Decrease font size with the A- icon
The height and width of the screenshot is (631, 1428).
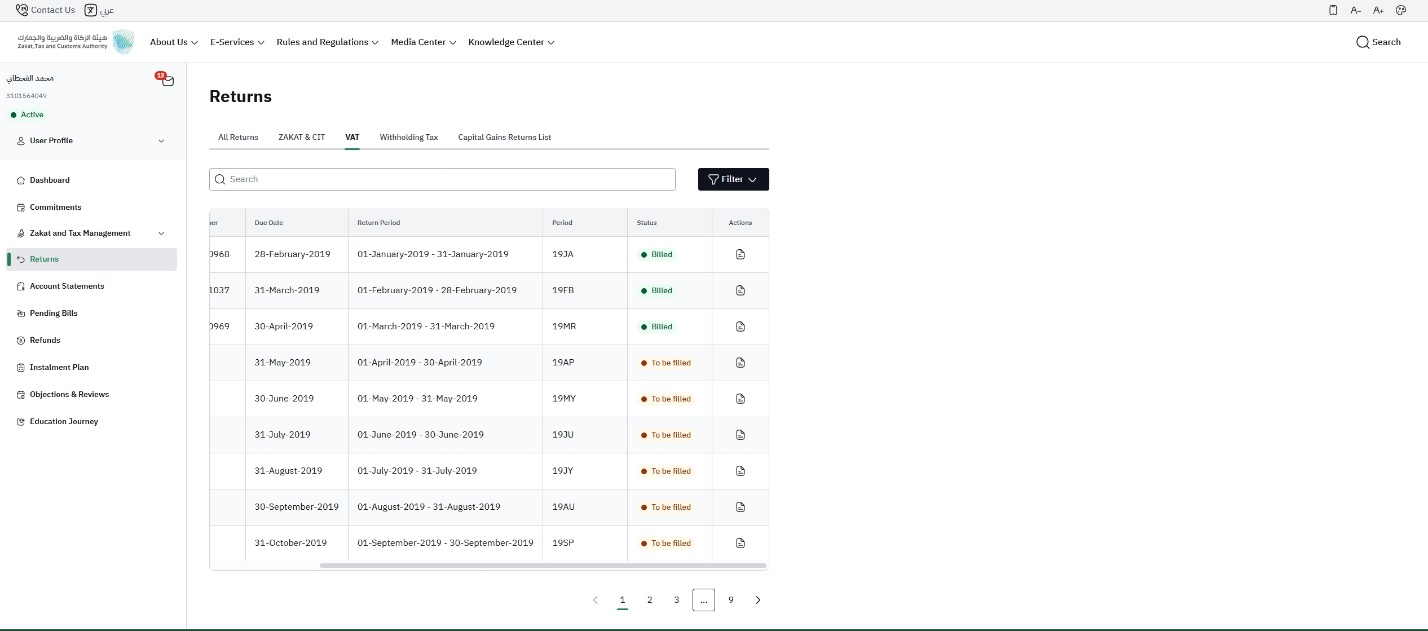click(x=1356, y=10)
